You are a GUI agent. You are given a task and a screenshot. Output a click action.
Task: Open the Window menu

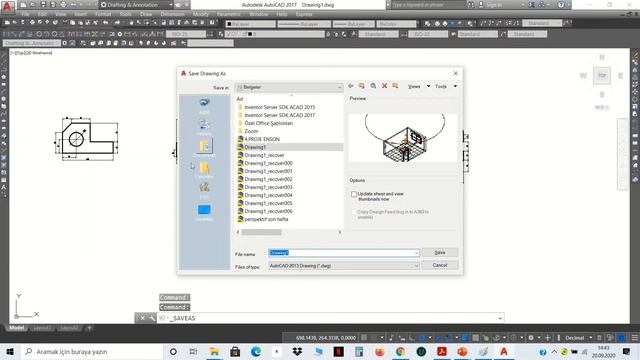click(258, 14)
